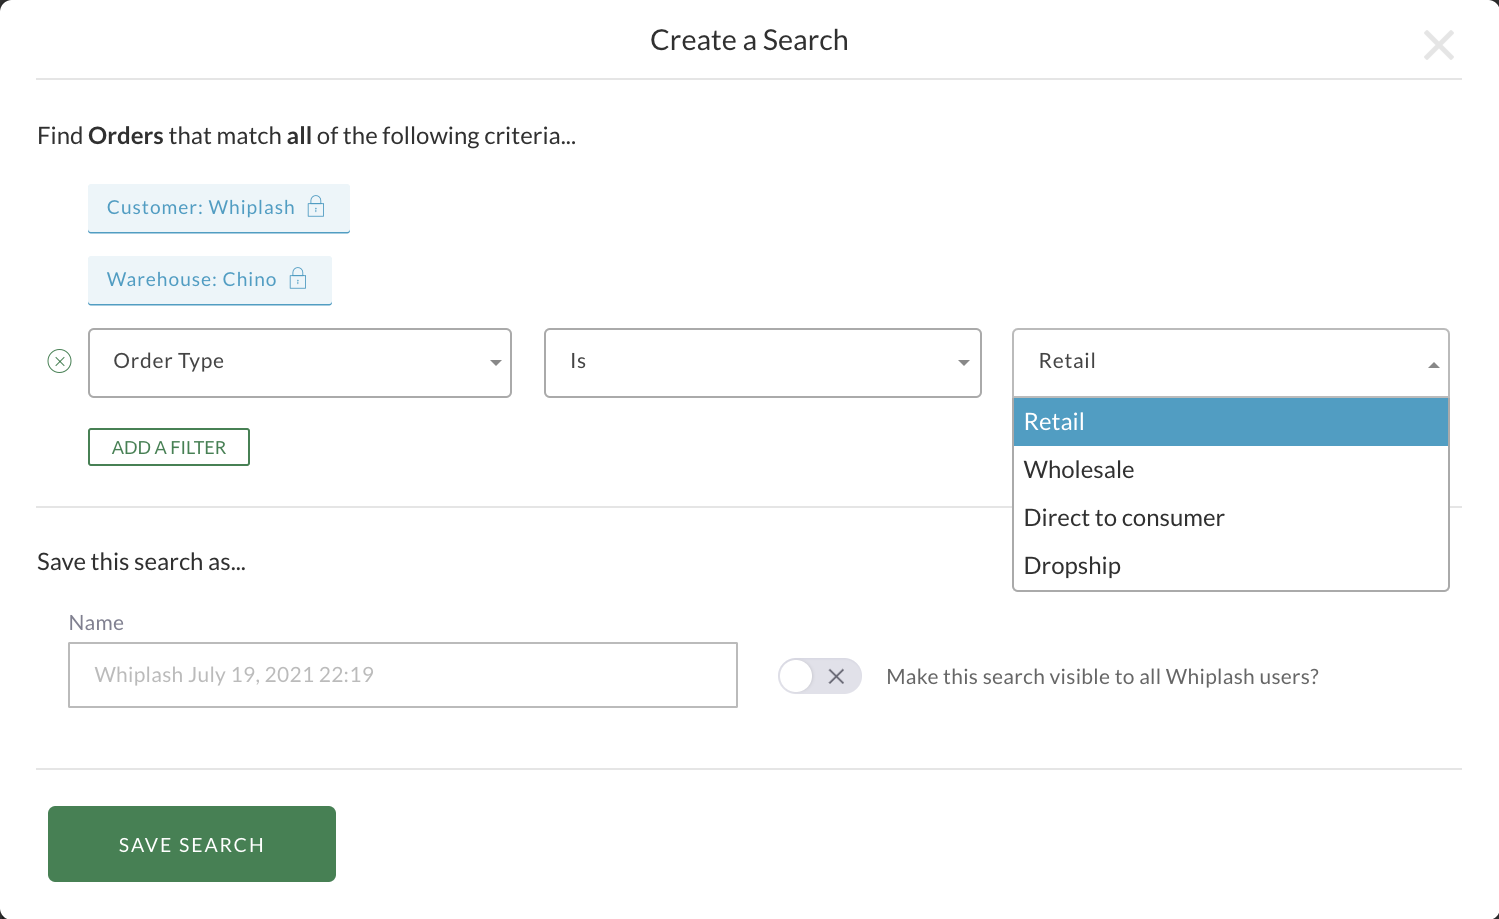Image resolution: width=1499 pixels, height=919 pixels.
Task: Expand the Is condition dropdown
Action: click(x=963, y=362)
